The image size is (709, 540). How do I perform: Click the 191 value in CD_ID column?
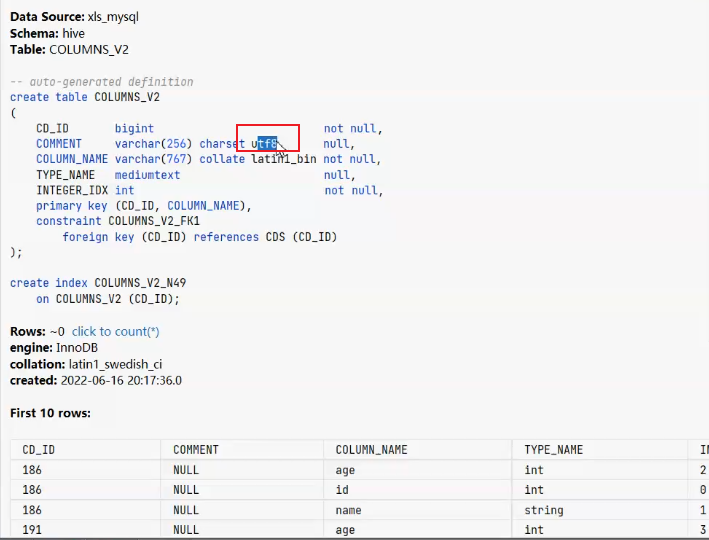click(33, 530)
